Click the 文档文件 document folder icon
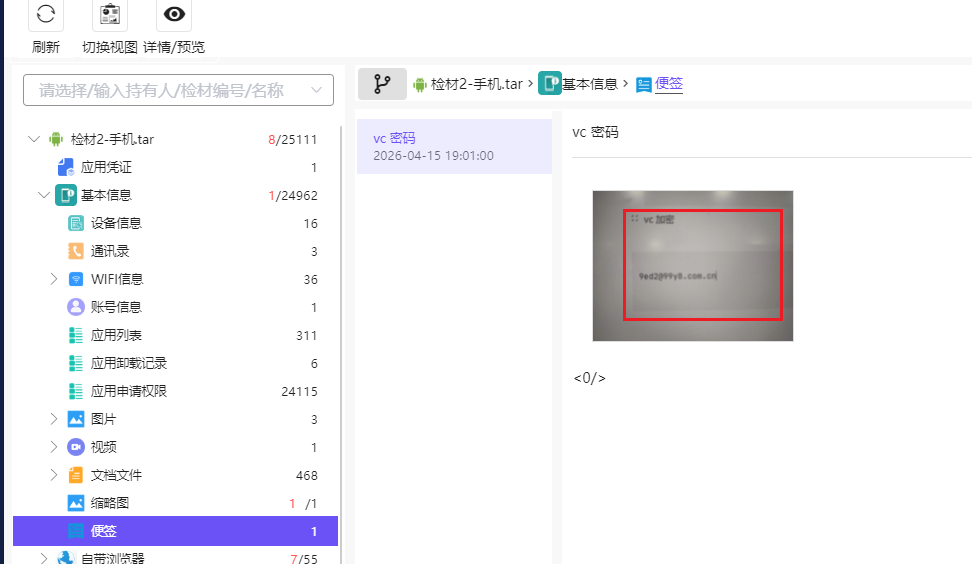Viewport: 972px width, 564px height. point(76,475)
